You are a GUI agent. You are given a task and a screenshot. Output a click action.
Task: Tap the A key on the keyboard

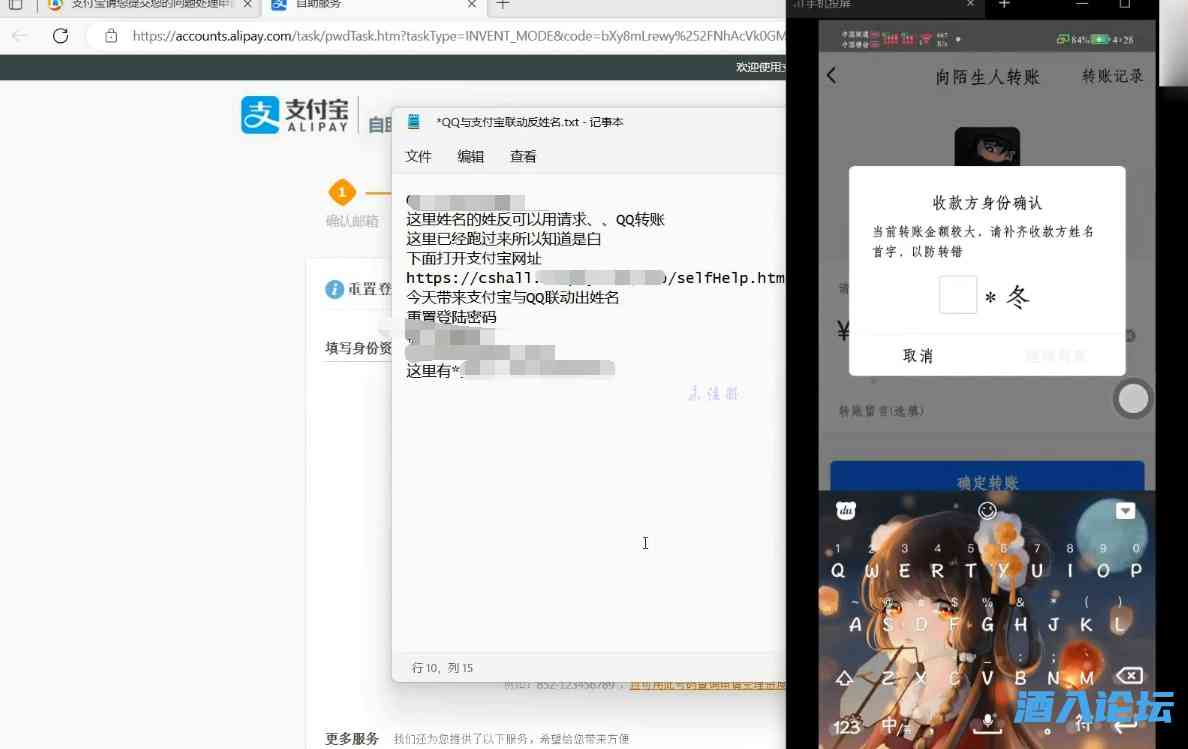tap(855, 625)
